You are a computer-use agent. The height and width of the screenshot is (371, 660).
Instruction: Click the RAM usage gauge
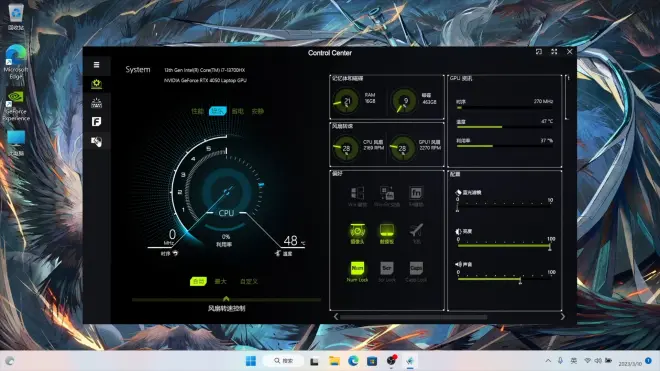pyautogui.click(x=346, y=101)
